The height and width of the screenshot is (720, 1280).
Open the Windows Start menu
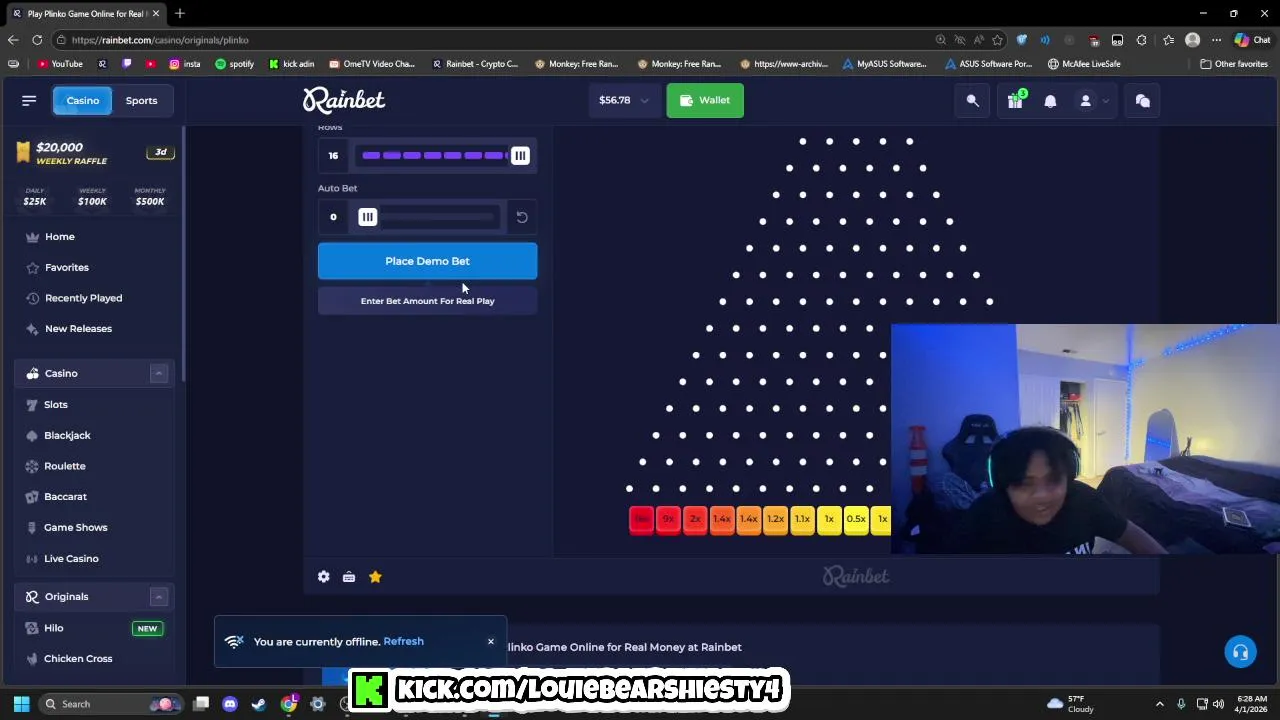click(21, 704)
